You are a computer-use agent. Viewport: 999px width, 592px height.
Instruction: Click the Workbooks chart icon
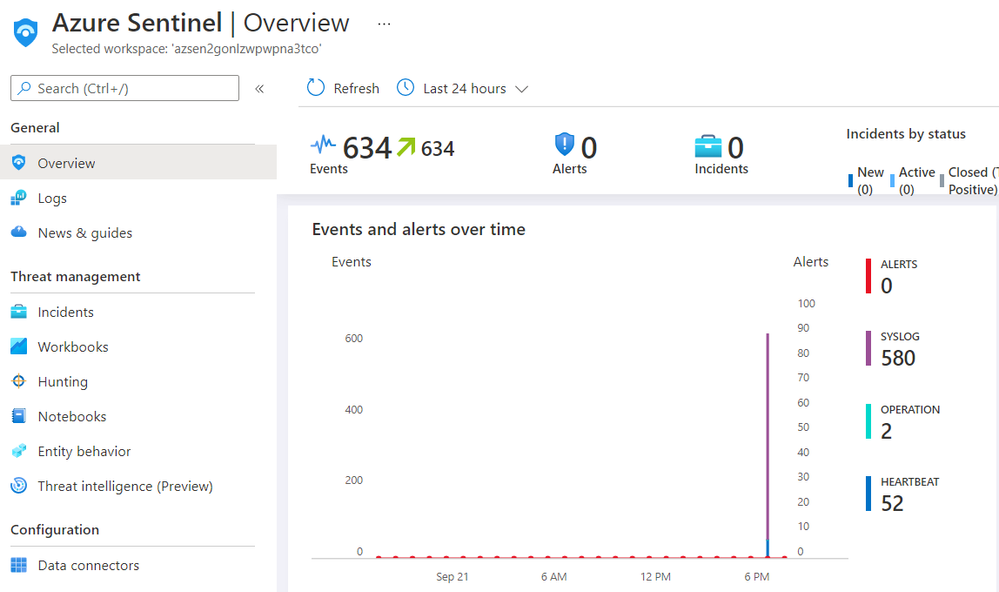[x=19, y=346]
